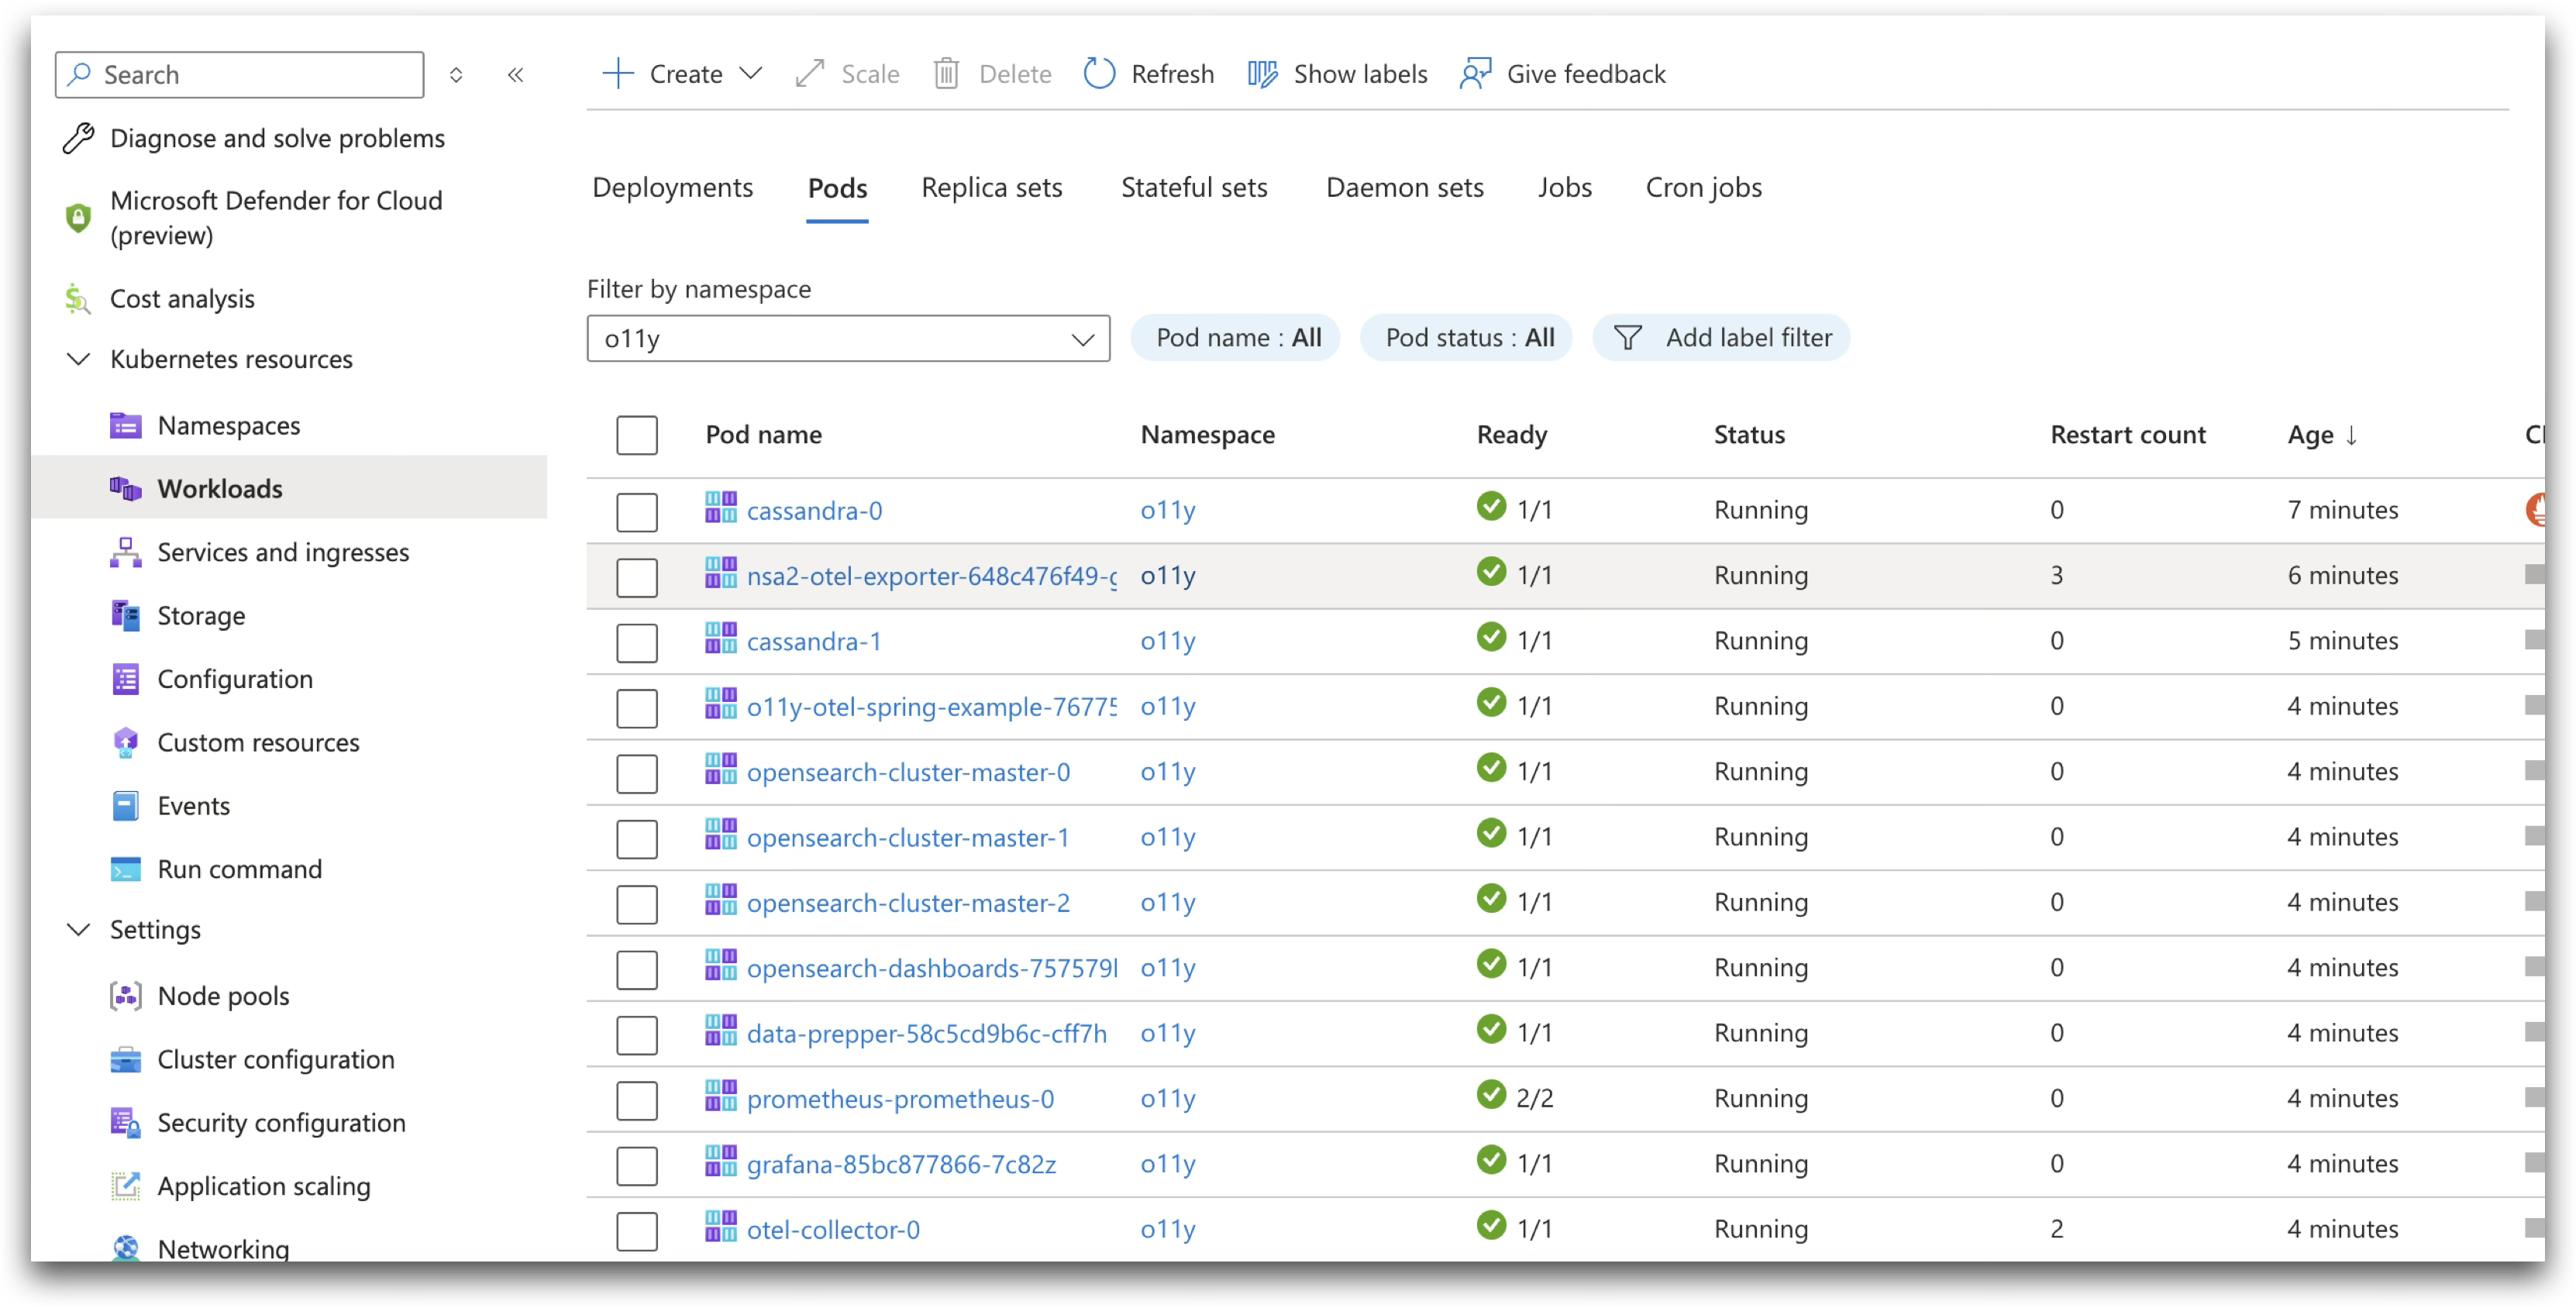
Task: Collapse the Kubernetes resources section
Action: (x=78, y=359)
